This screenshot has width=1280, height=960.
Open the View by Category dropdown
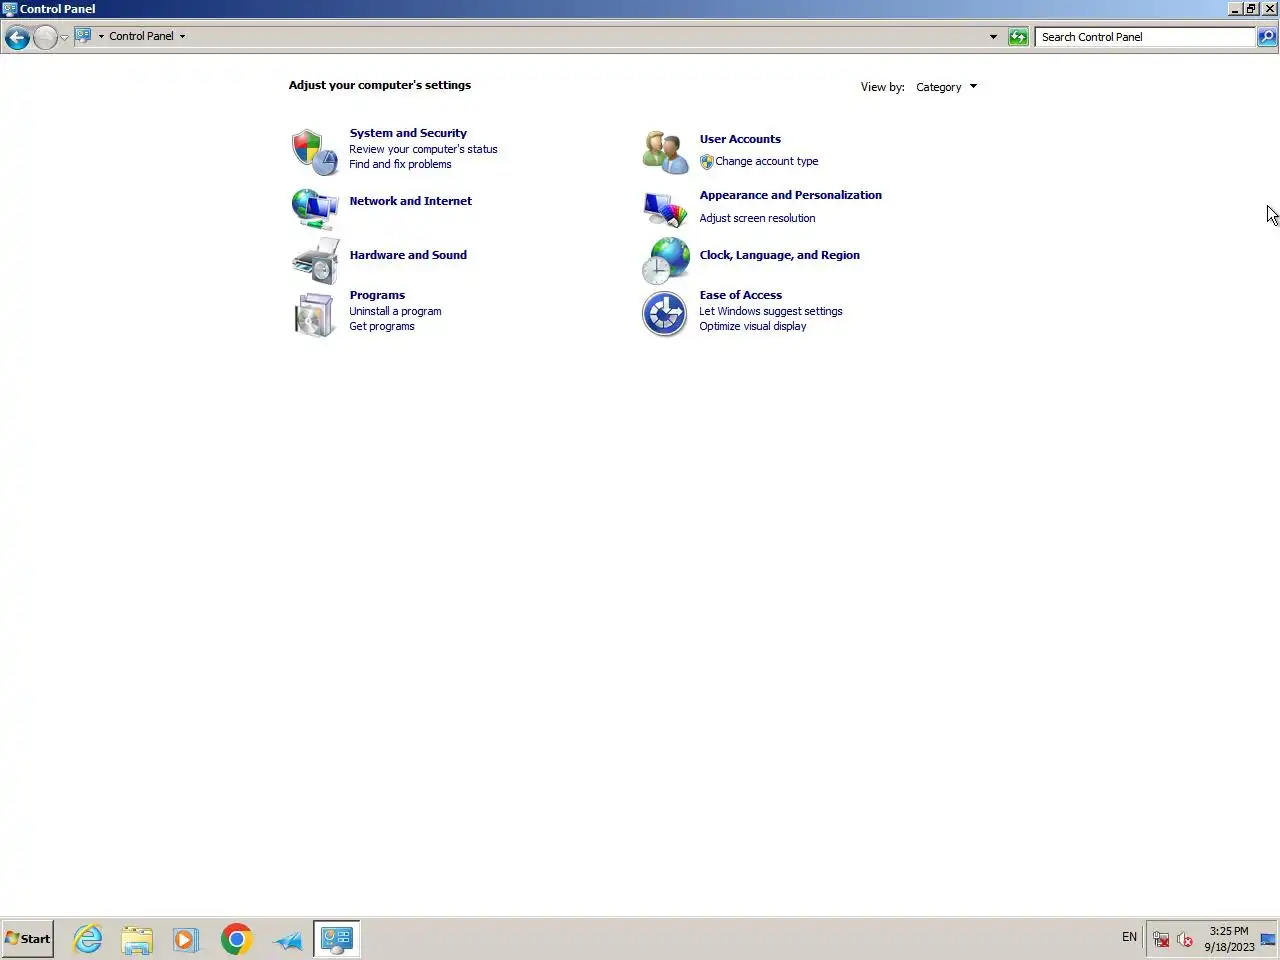click(946, 87)
